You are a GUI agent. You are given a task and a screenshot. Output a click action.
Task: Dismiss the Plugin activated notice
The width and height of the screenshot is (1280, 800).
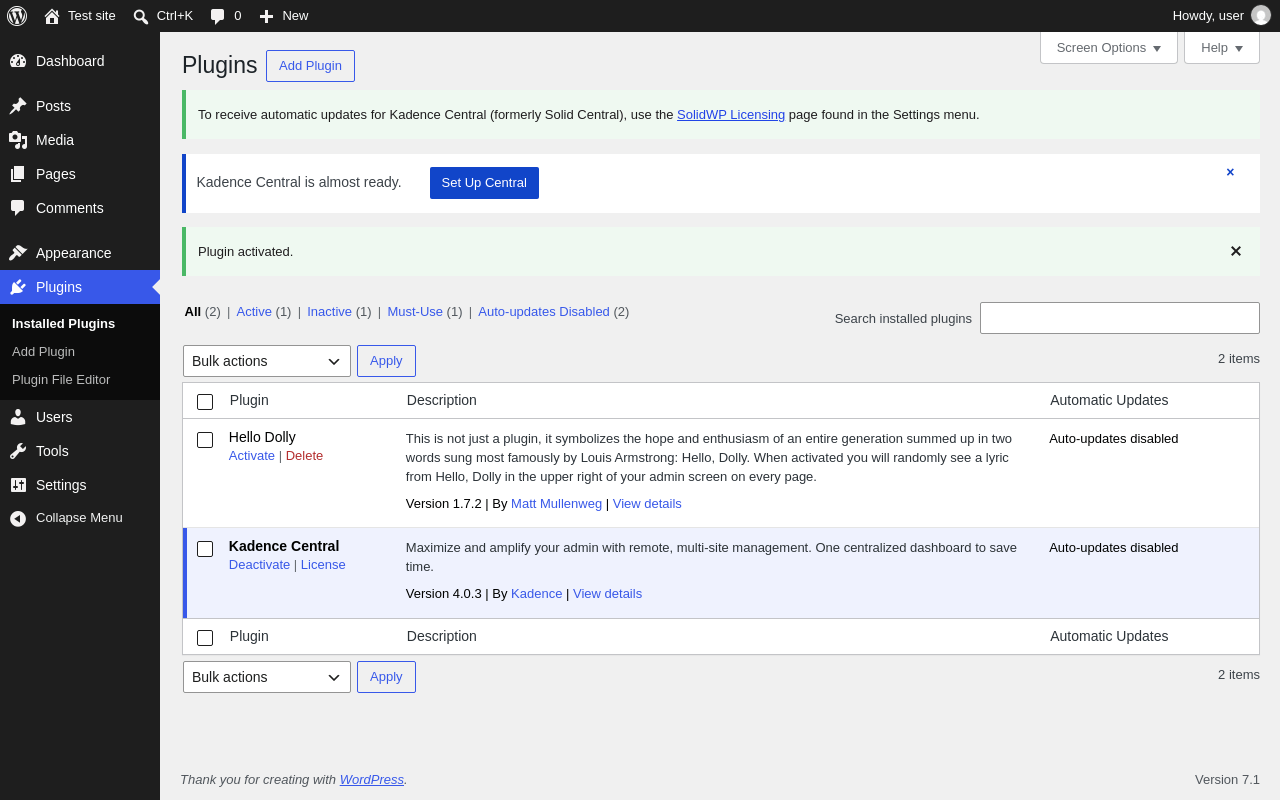coord(1236,251)
